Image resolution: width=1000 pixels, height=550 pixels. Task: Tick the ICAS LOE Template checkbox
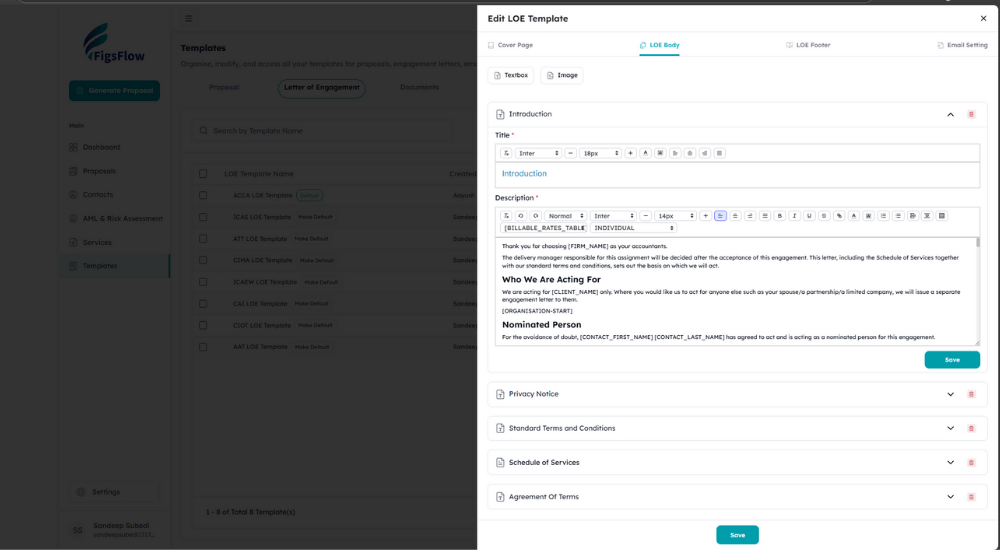(203, 217)
